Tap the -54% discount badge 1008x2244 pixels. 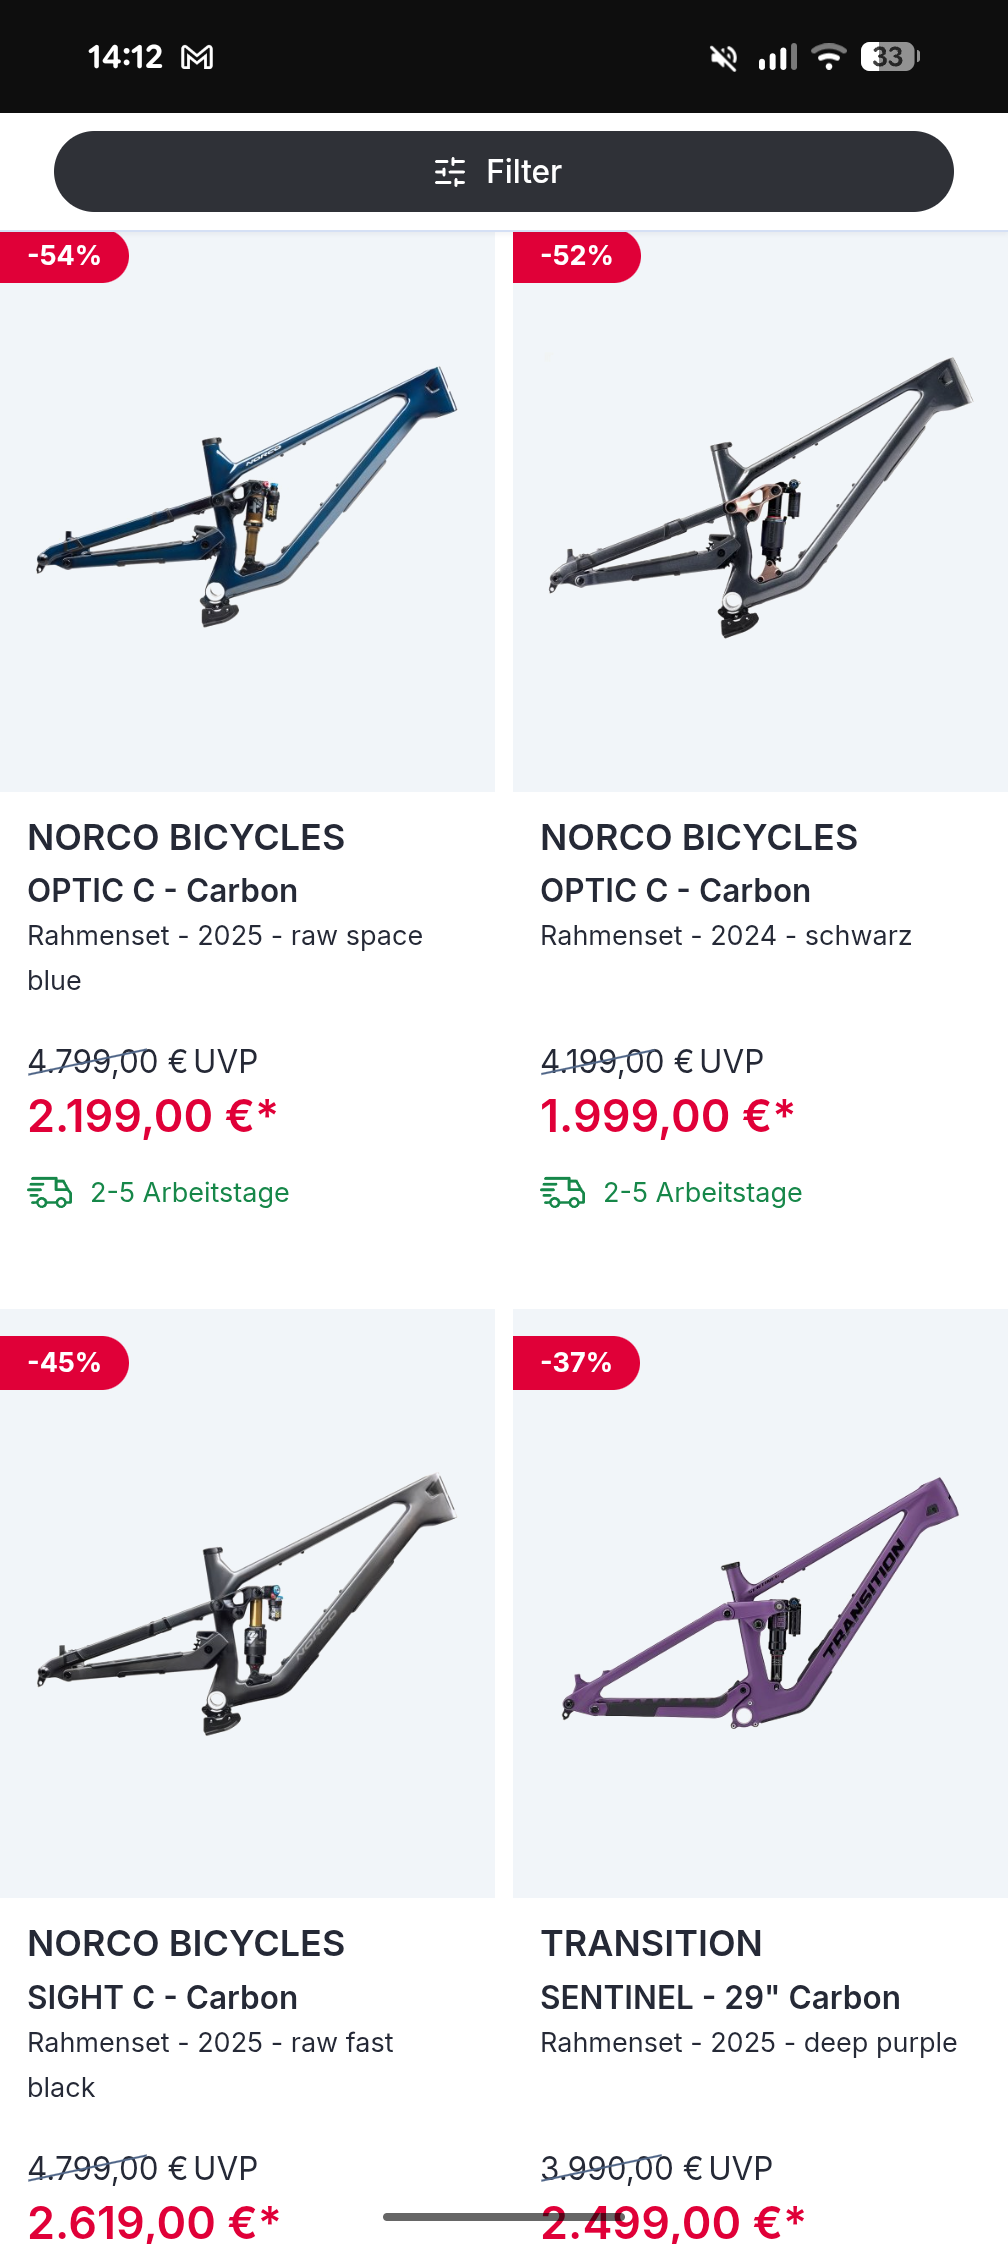64,256
